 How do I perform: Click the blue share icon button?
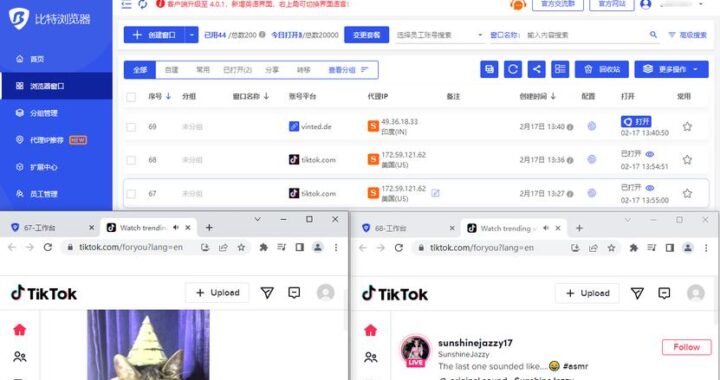[x=536, y=69]
